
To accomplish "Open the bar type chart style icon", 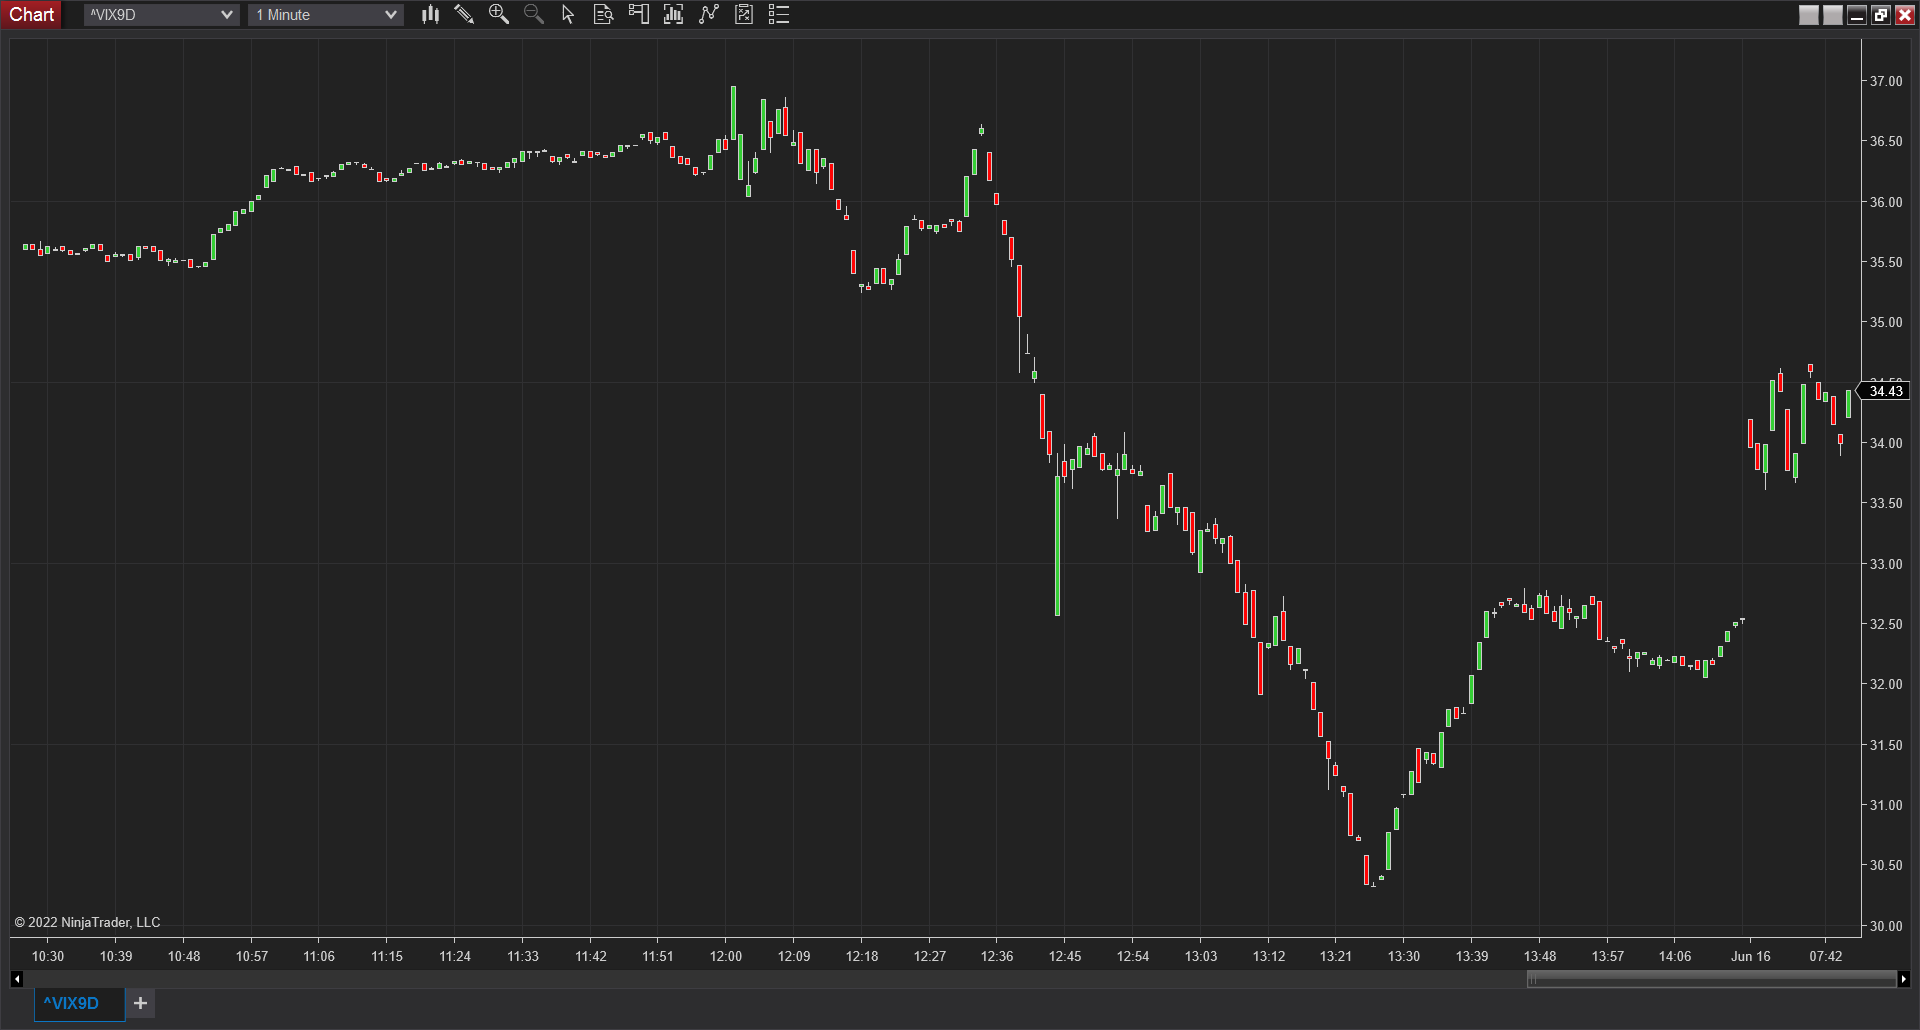I will [430, 14].
